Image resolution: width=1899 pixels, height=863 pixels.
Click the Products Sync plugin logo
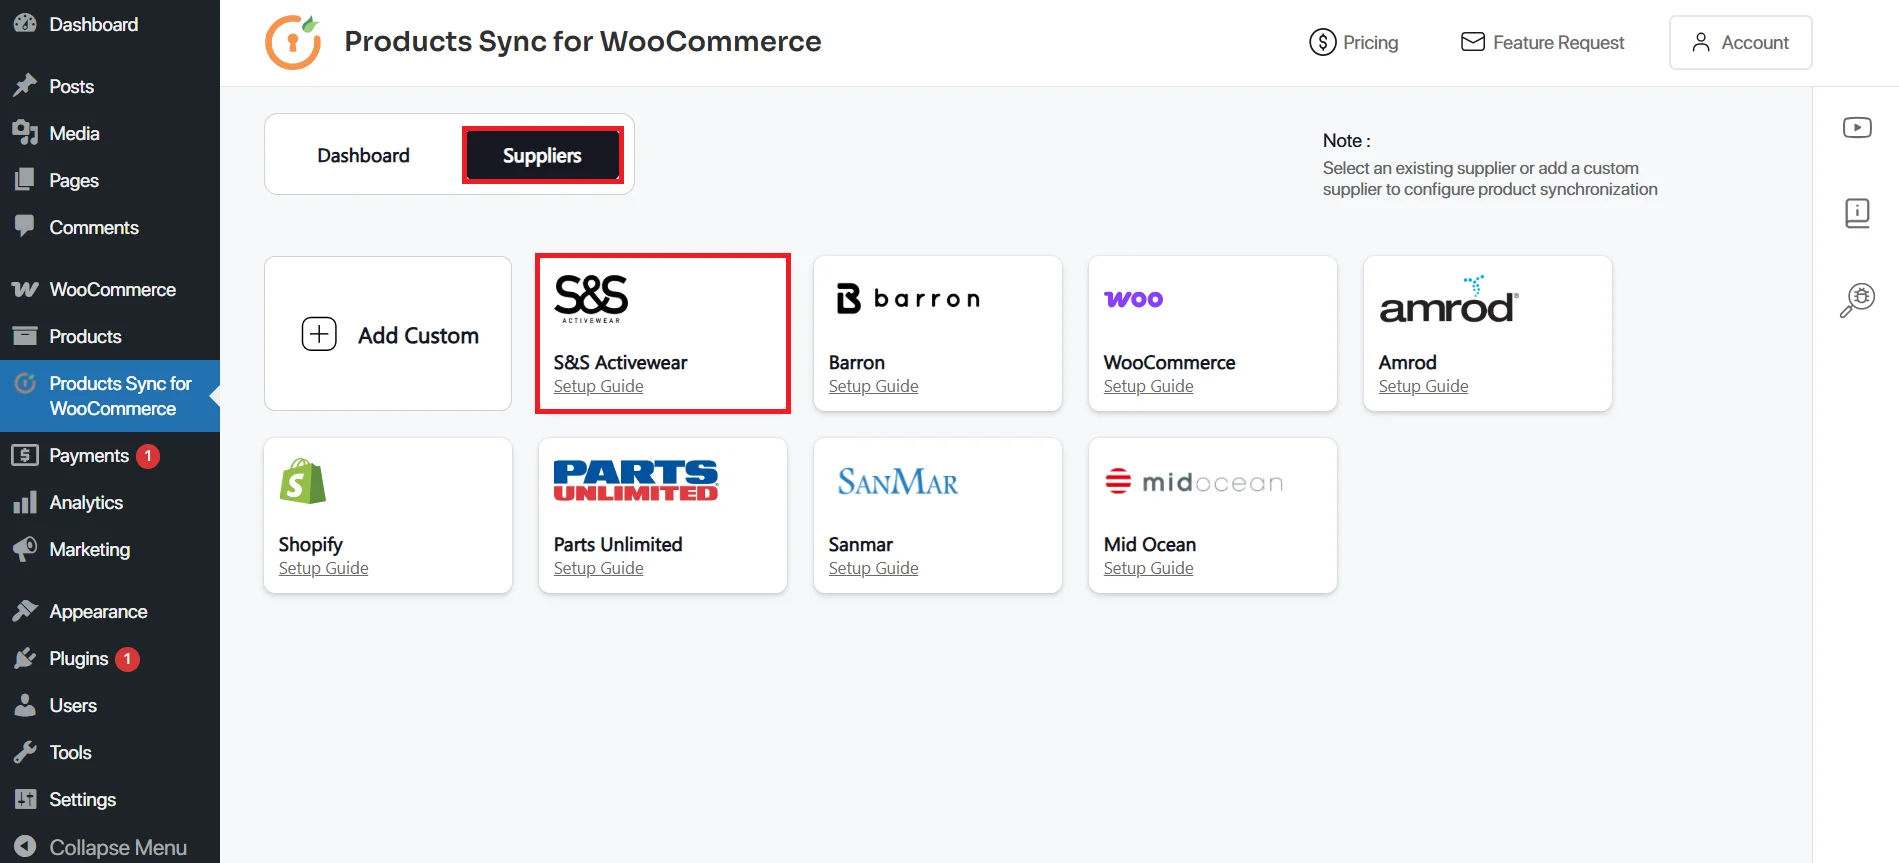click(293, 41)
